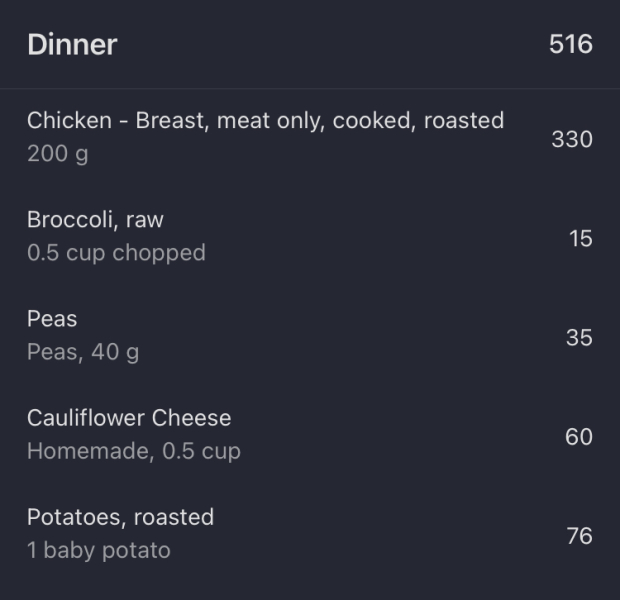Click the 'Peas, 40 g' serving text
620x600 pixels.
point(83,352)
